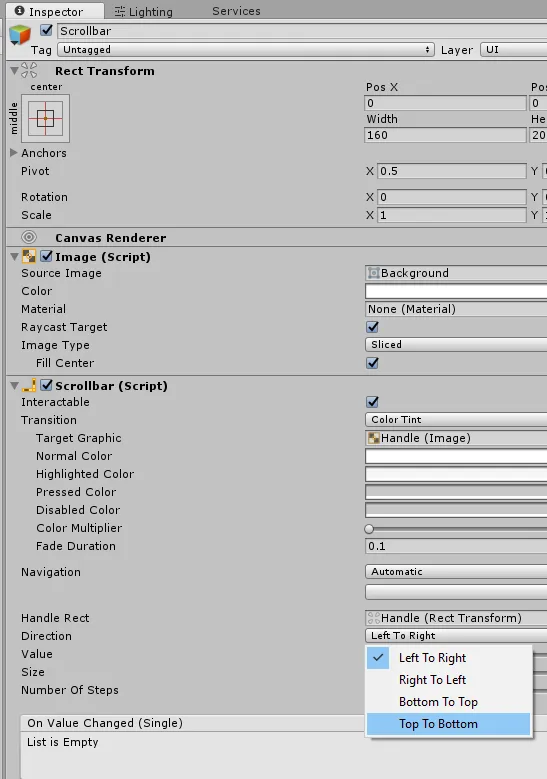Click the Rect Transform component icon
The height and width of the screenshot is (779, 547).
click(29, 71)
